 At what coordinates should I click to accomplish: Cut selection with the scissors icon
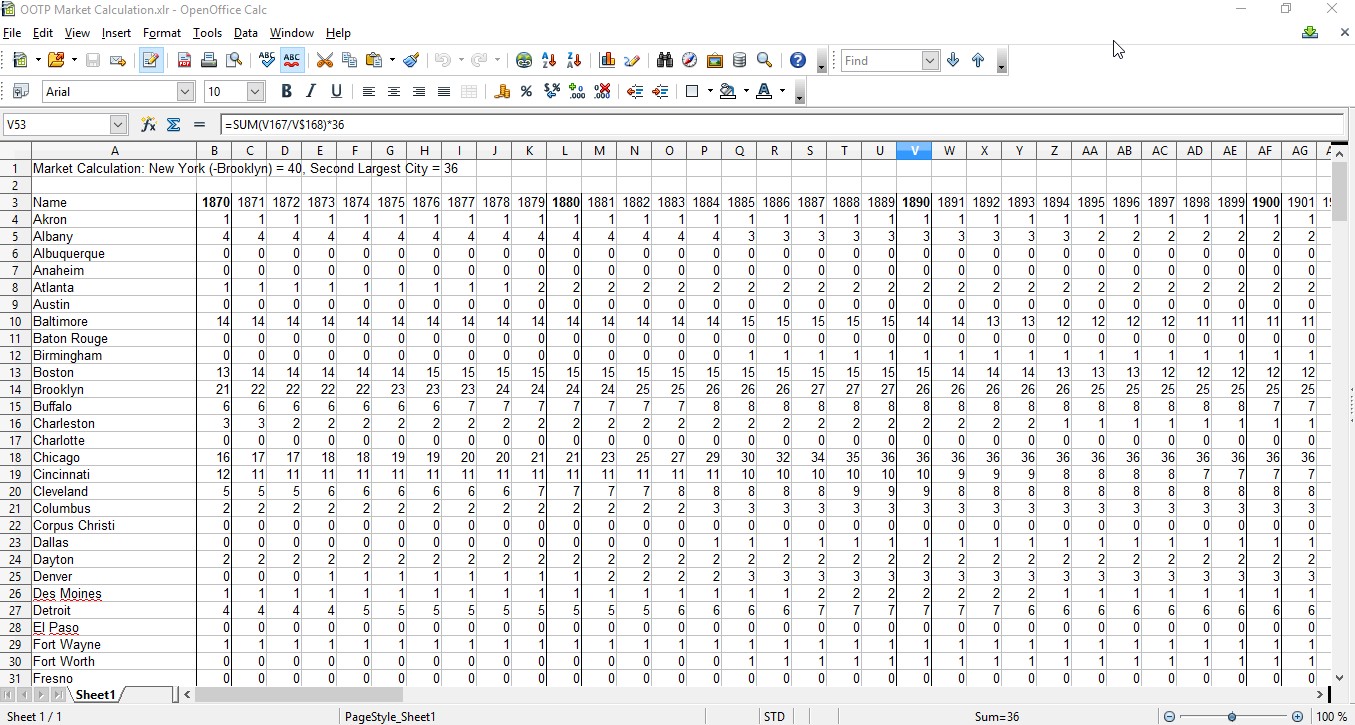324,61
